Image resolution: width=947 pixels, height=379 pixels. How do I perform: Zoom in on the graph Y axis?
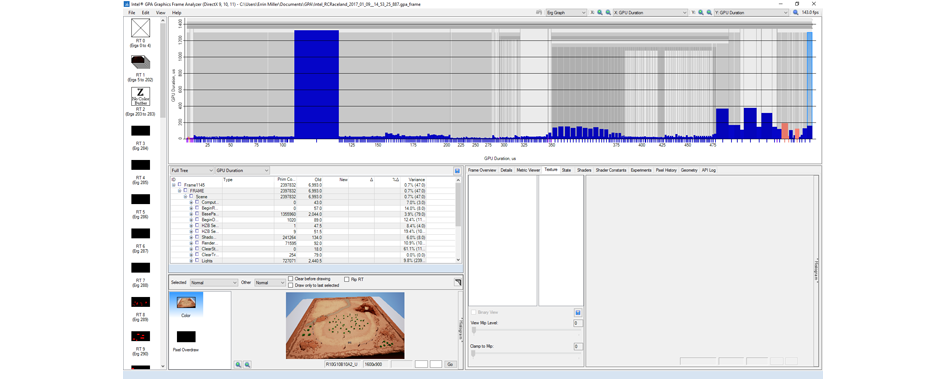click(701, 12)
